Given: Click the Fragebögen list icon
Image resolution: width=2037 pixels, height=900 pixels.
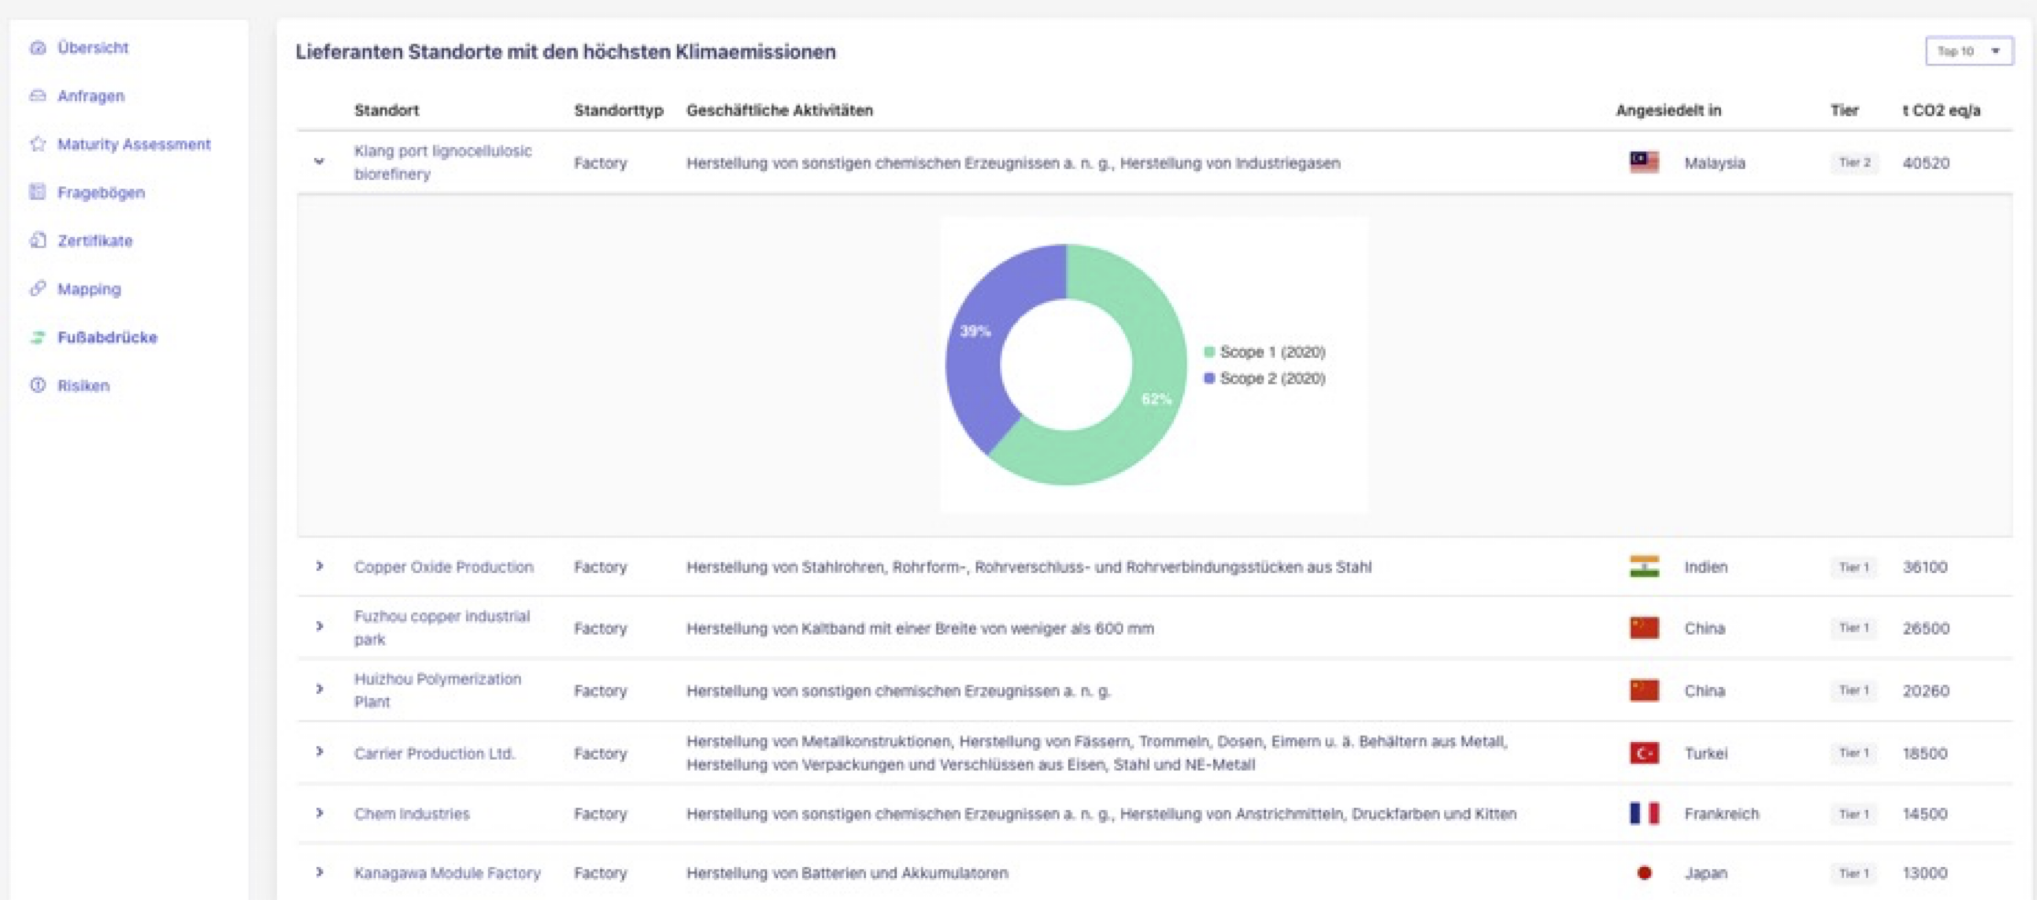Looking at the screenshot, I should click(x=38, y=192).
